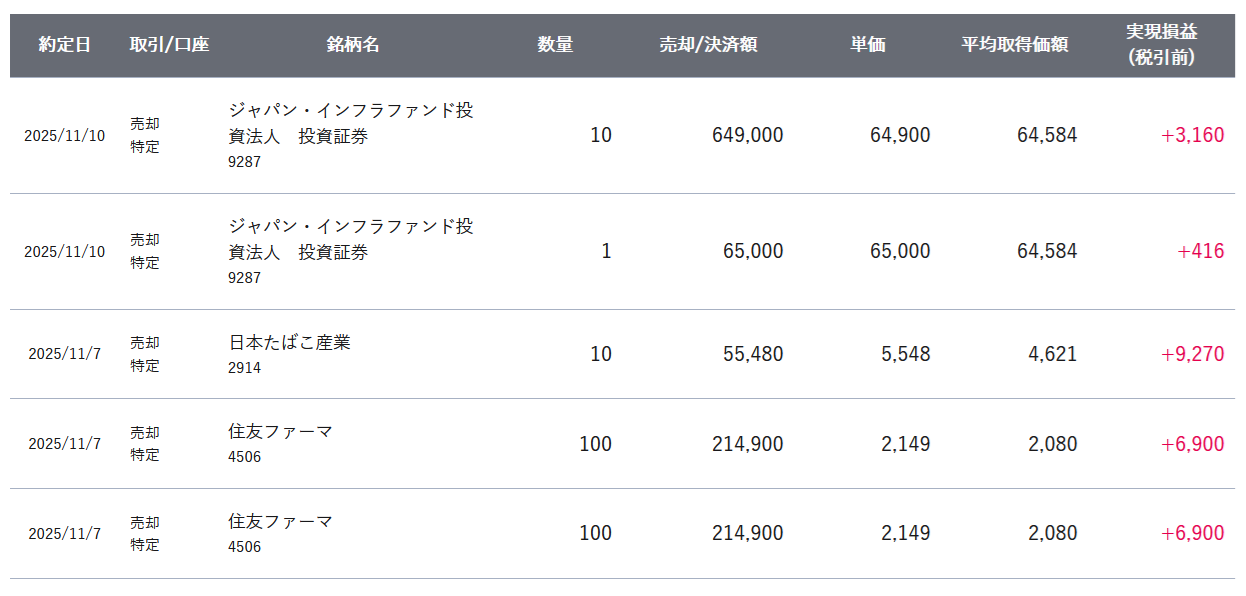1246x596 pixels.
Task: Click the 65,000 unit price cell
Action: point(900,251)
